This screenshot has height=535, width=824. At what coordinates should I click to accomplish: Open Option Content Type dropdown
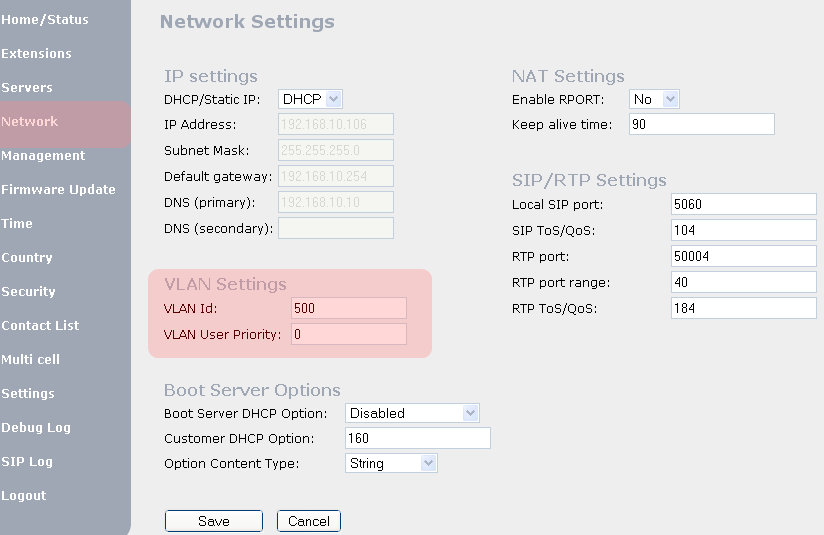pyautogui.click(x=391, y=464)
